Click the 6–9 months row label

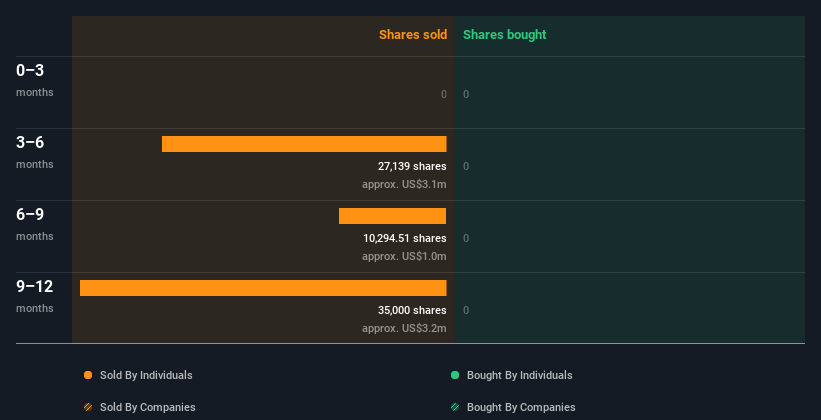pyautogui.click(x=35, y=224)
